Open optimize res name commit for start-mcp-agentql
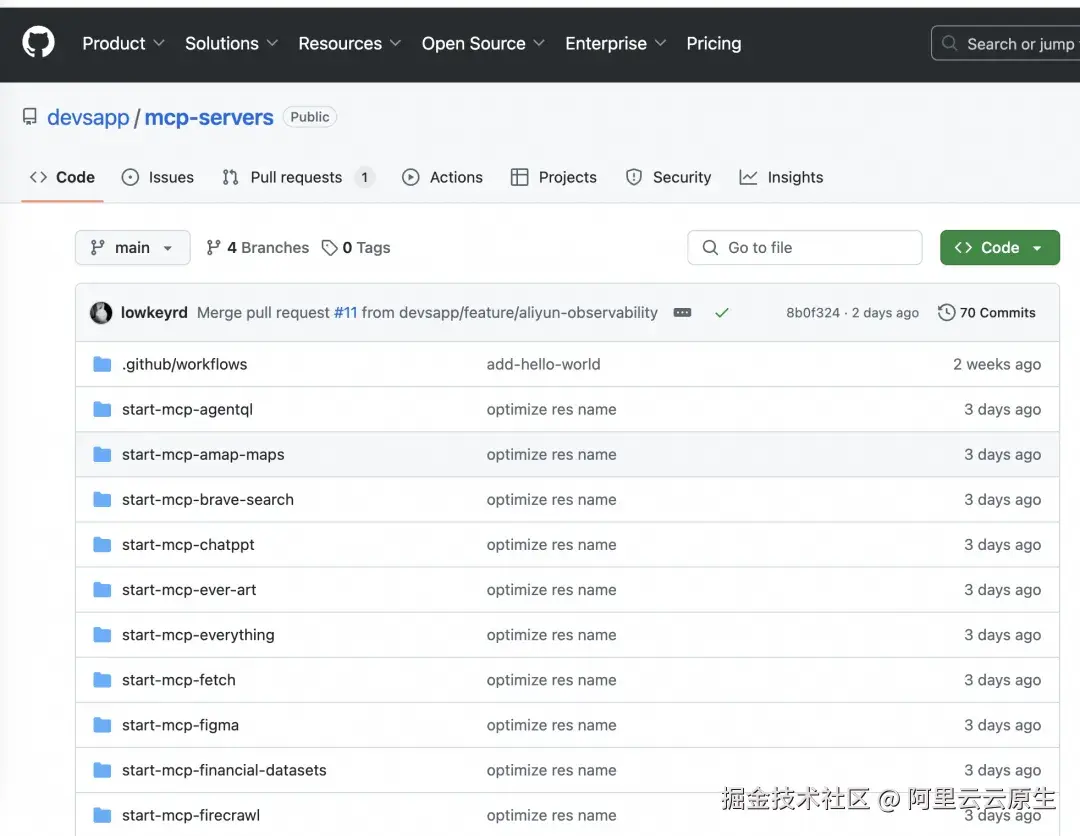The width and height of the screenshot is (1080, 836). 552,409
